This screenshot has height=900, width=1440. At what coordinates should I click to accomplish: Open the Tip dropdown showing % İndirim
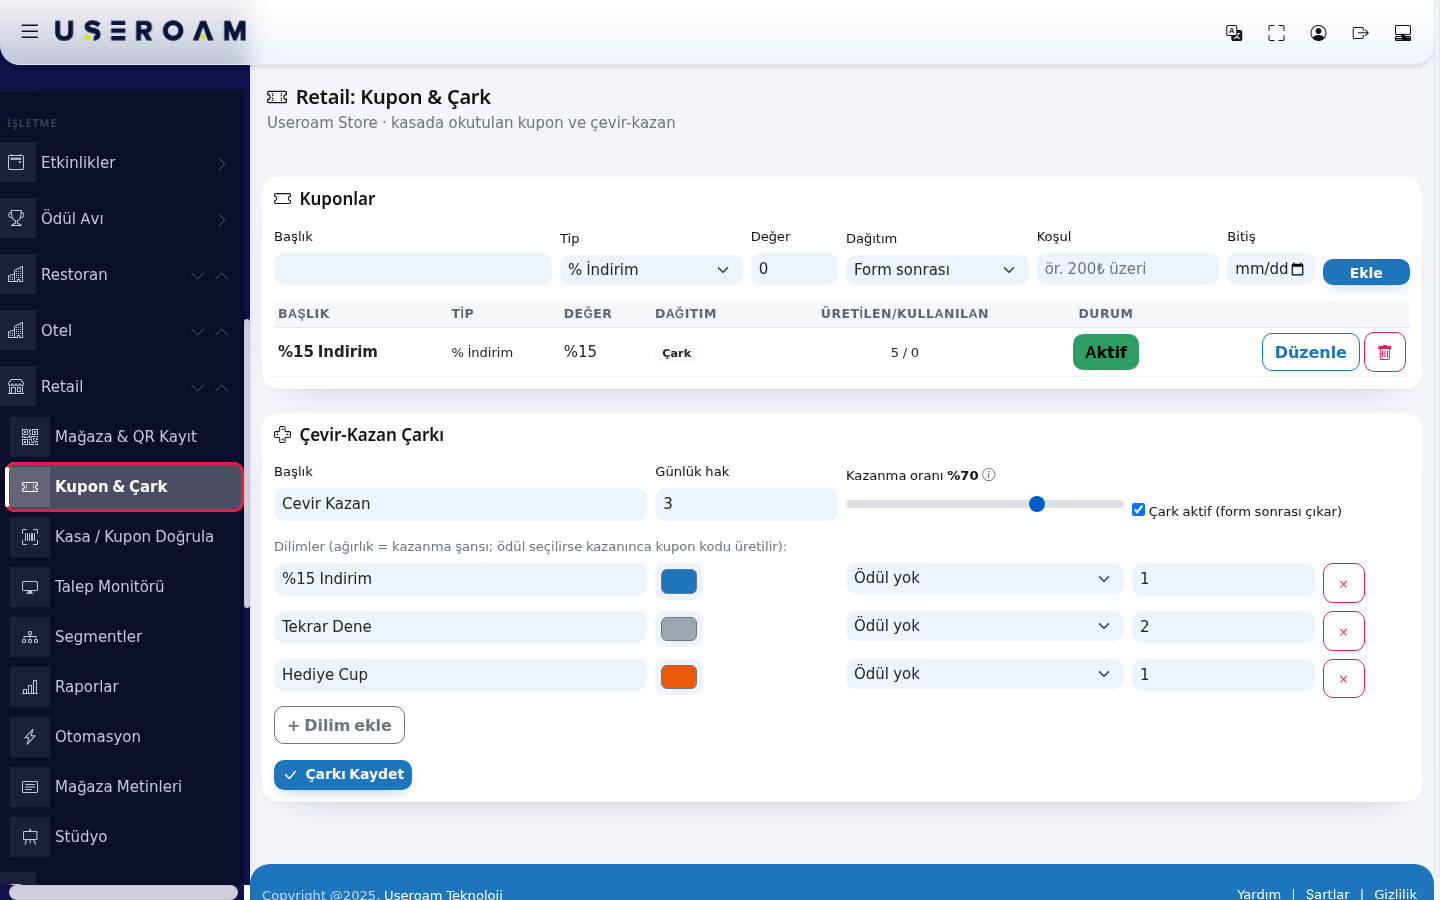(651, 270)
